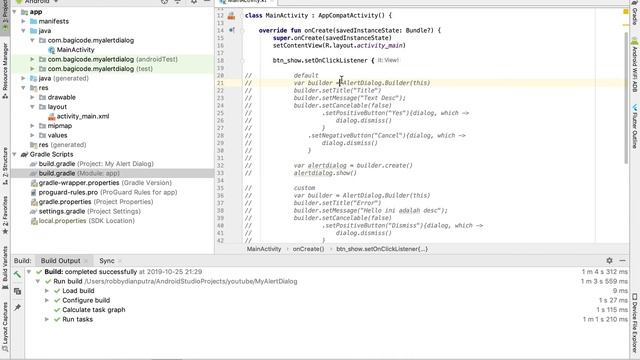Expand the (test) package
640x360 pixels.
tap(33, 69)
